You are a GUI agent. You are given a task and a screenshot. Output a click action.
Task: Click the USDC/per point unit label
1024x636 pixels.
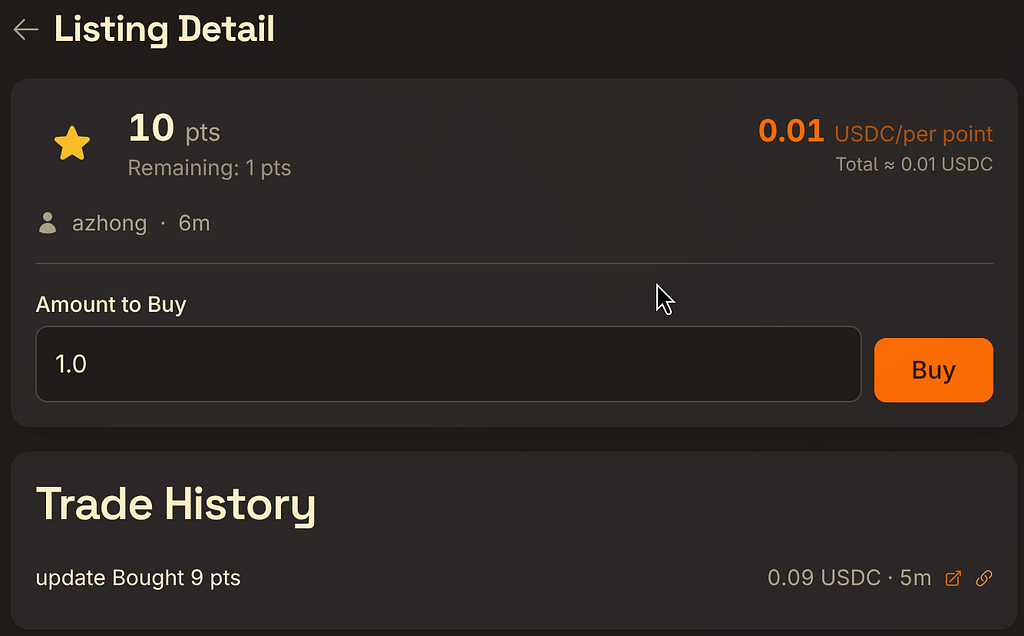tap(913, 134)
